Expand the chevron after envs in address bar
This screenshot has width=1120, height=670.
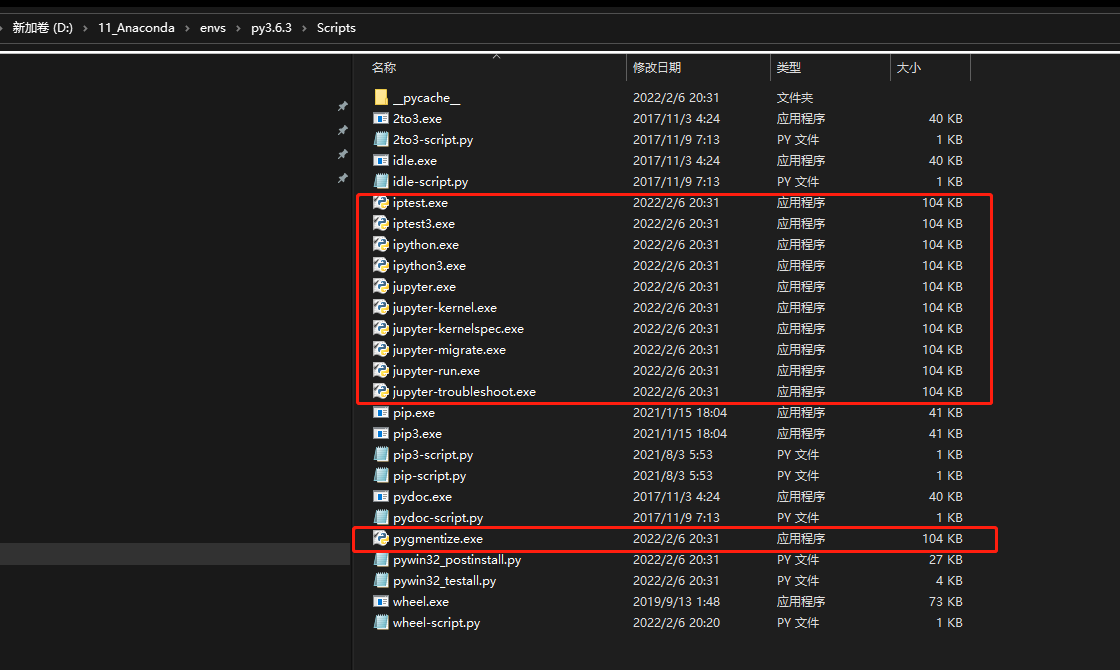pos(239,28)
